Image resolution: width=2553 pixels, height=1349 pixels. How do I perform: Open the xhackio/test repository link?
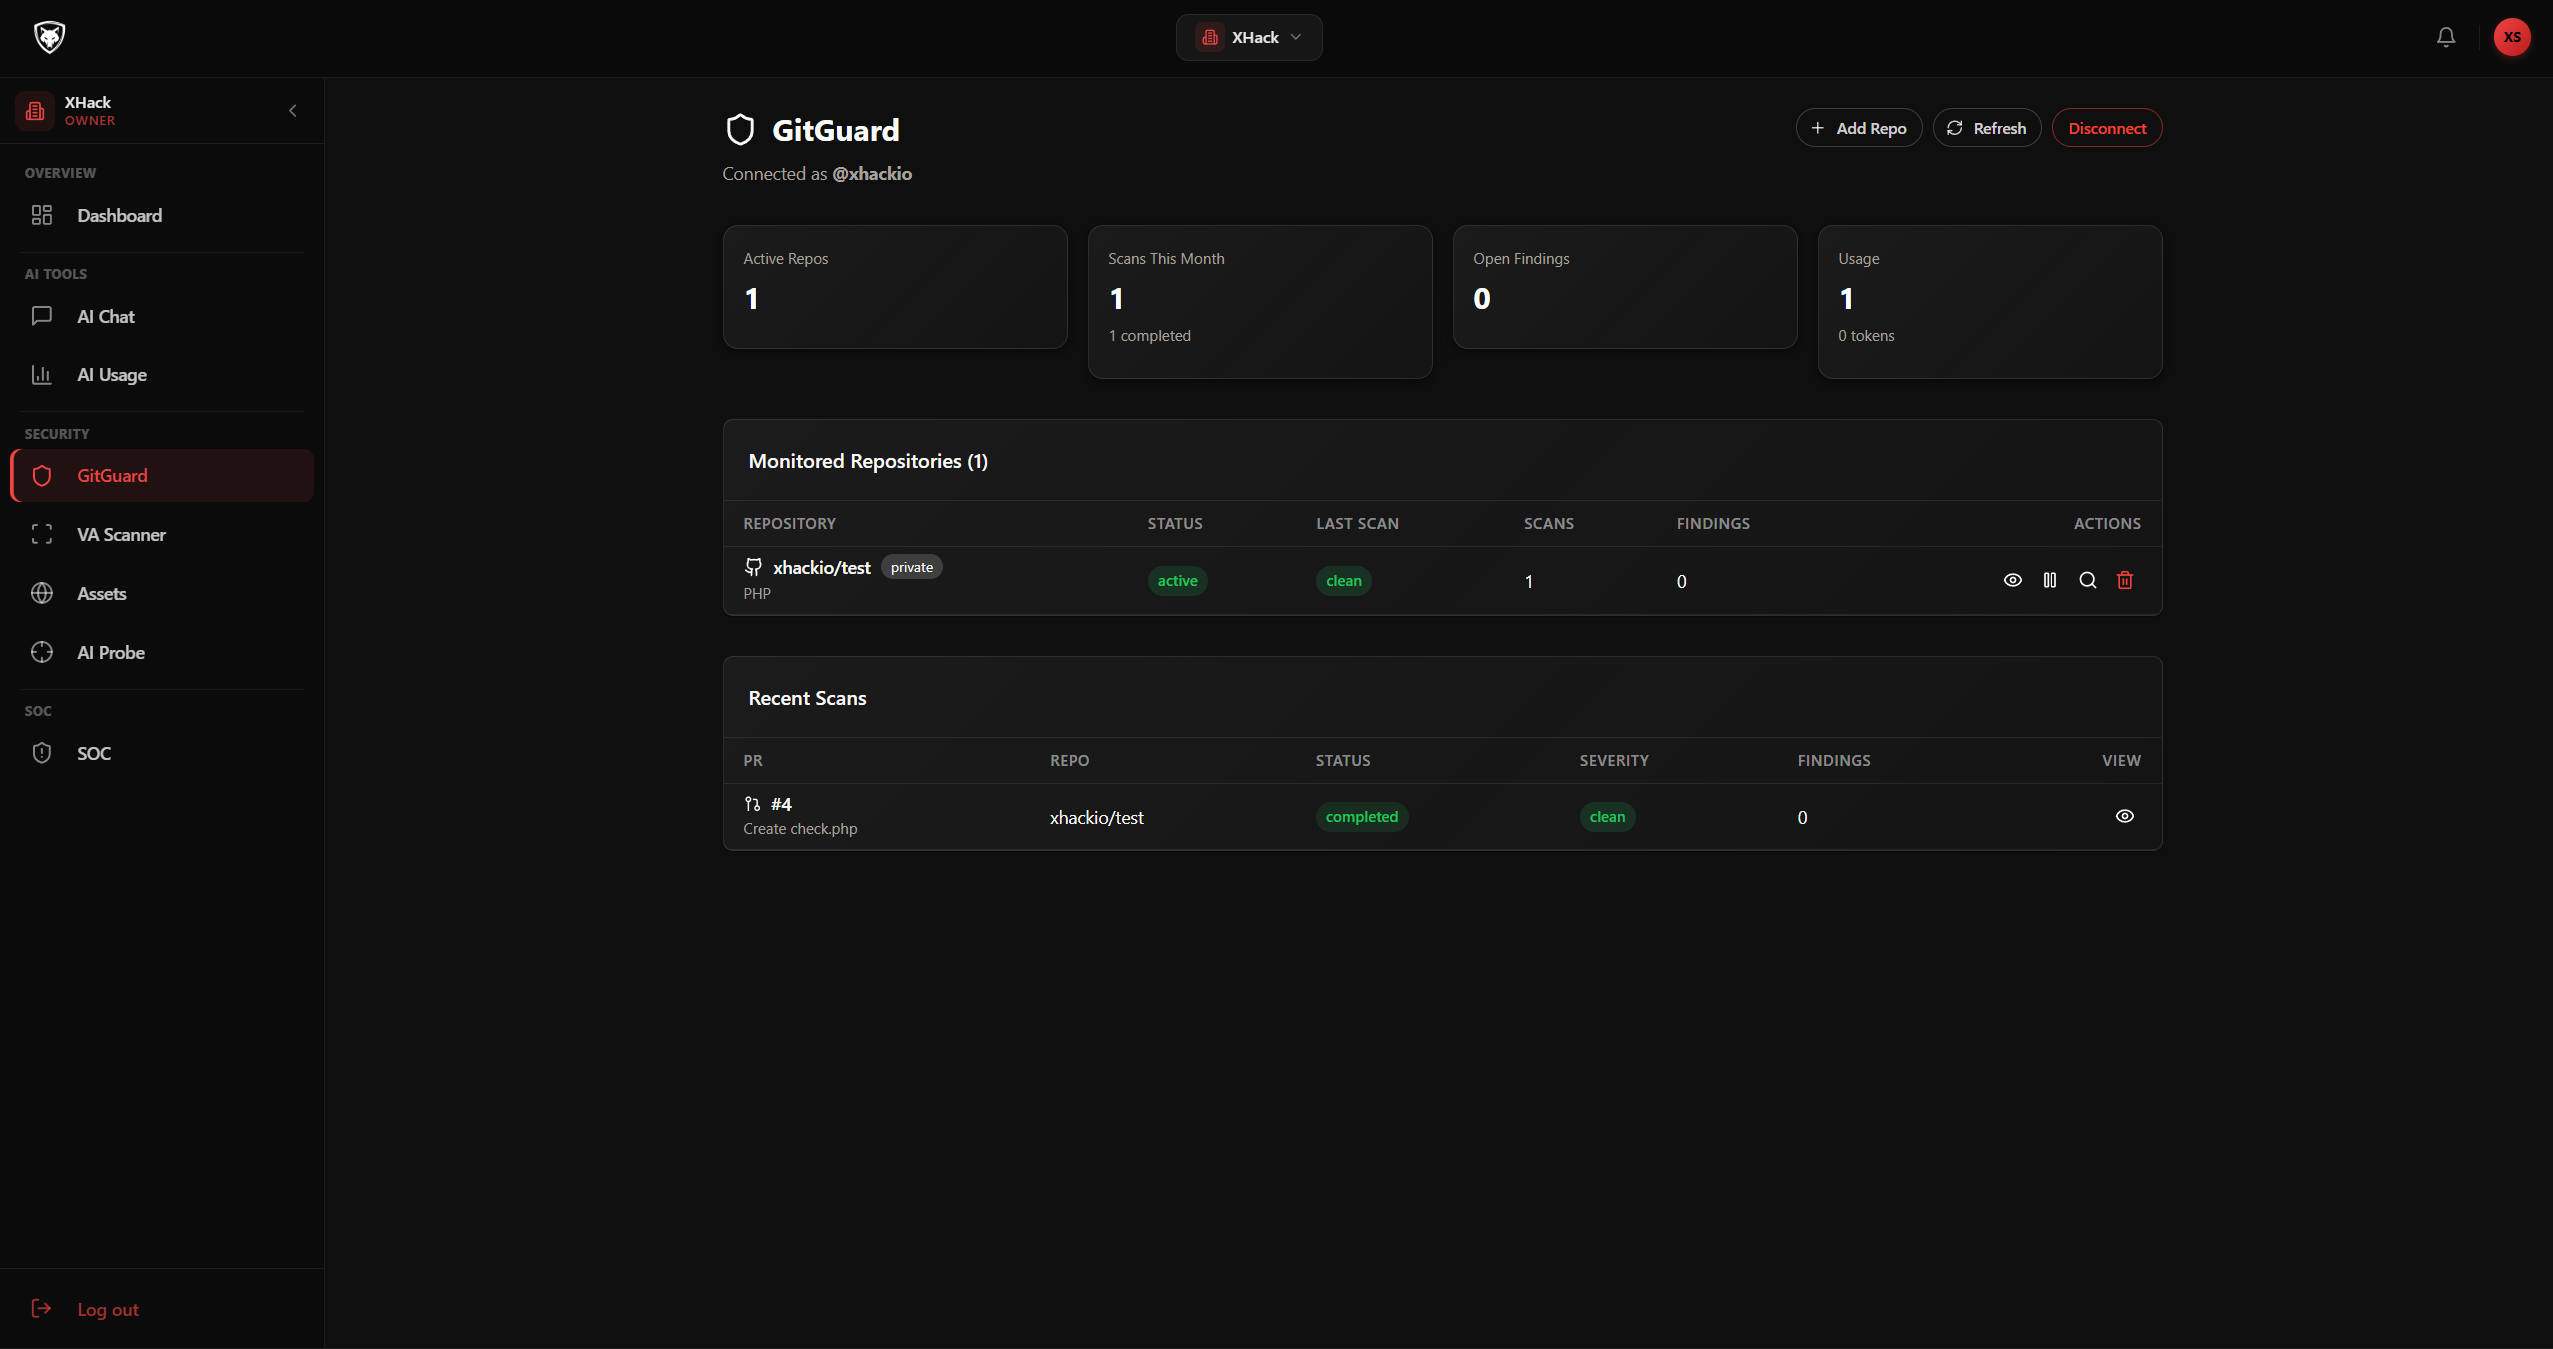pos(822,567)
